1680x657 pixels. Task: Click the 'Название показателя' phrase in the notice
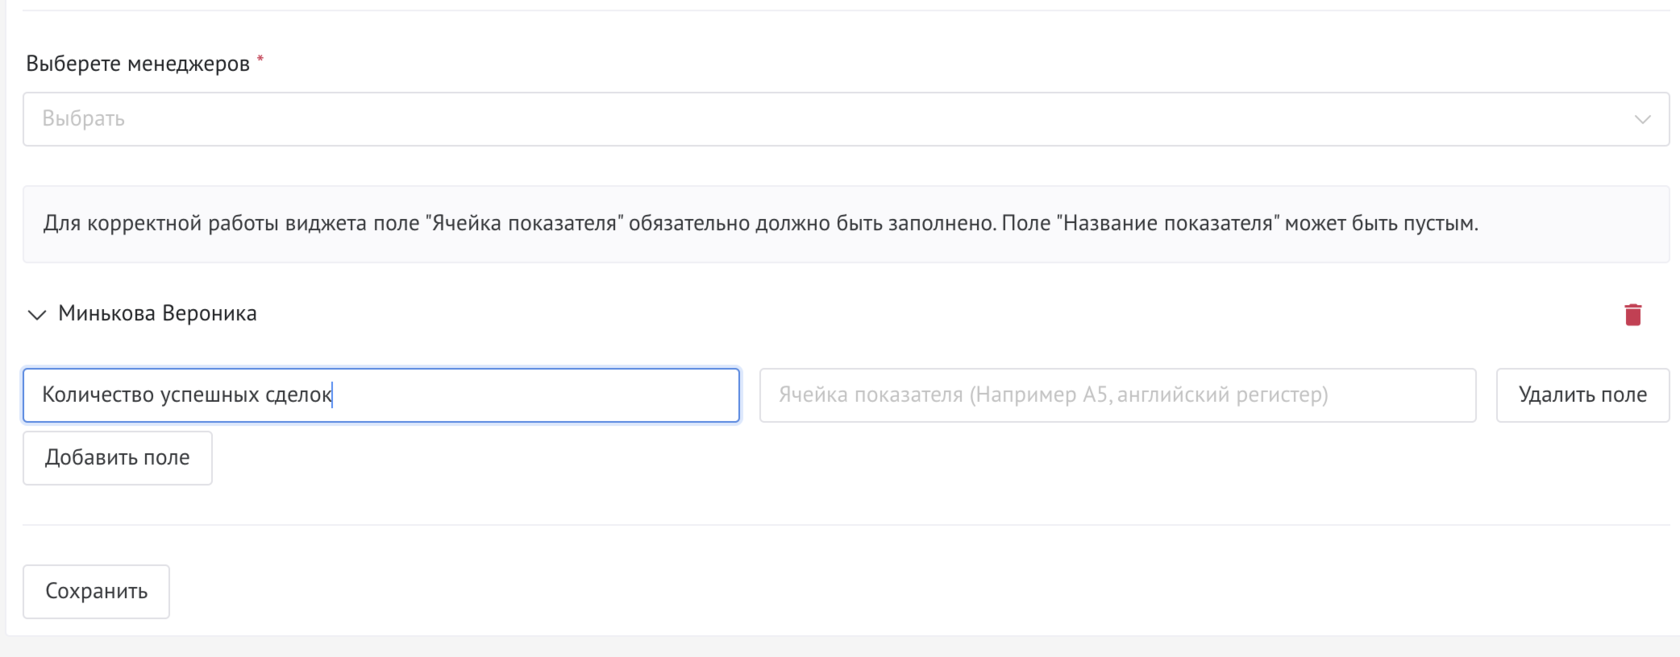[1167, 224]
